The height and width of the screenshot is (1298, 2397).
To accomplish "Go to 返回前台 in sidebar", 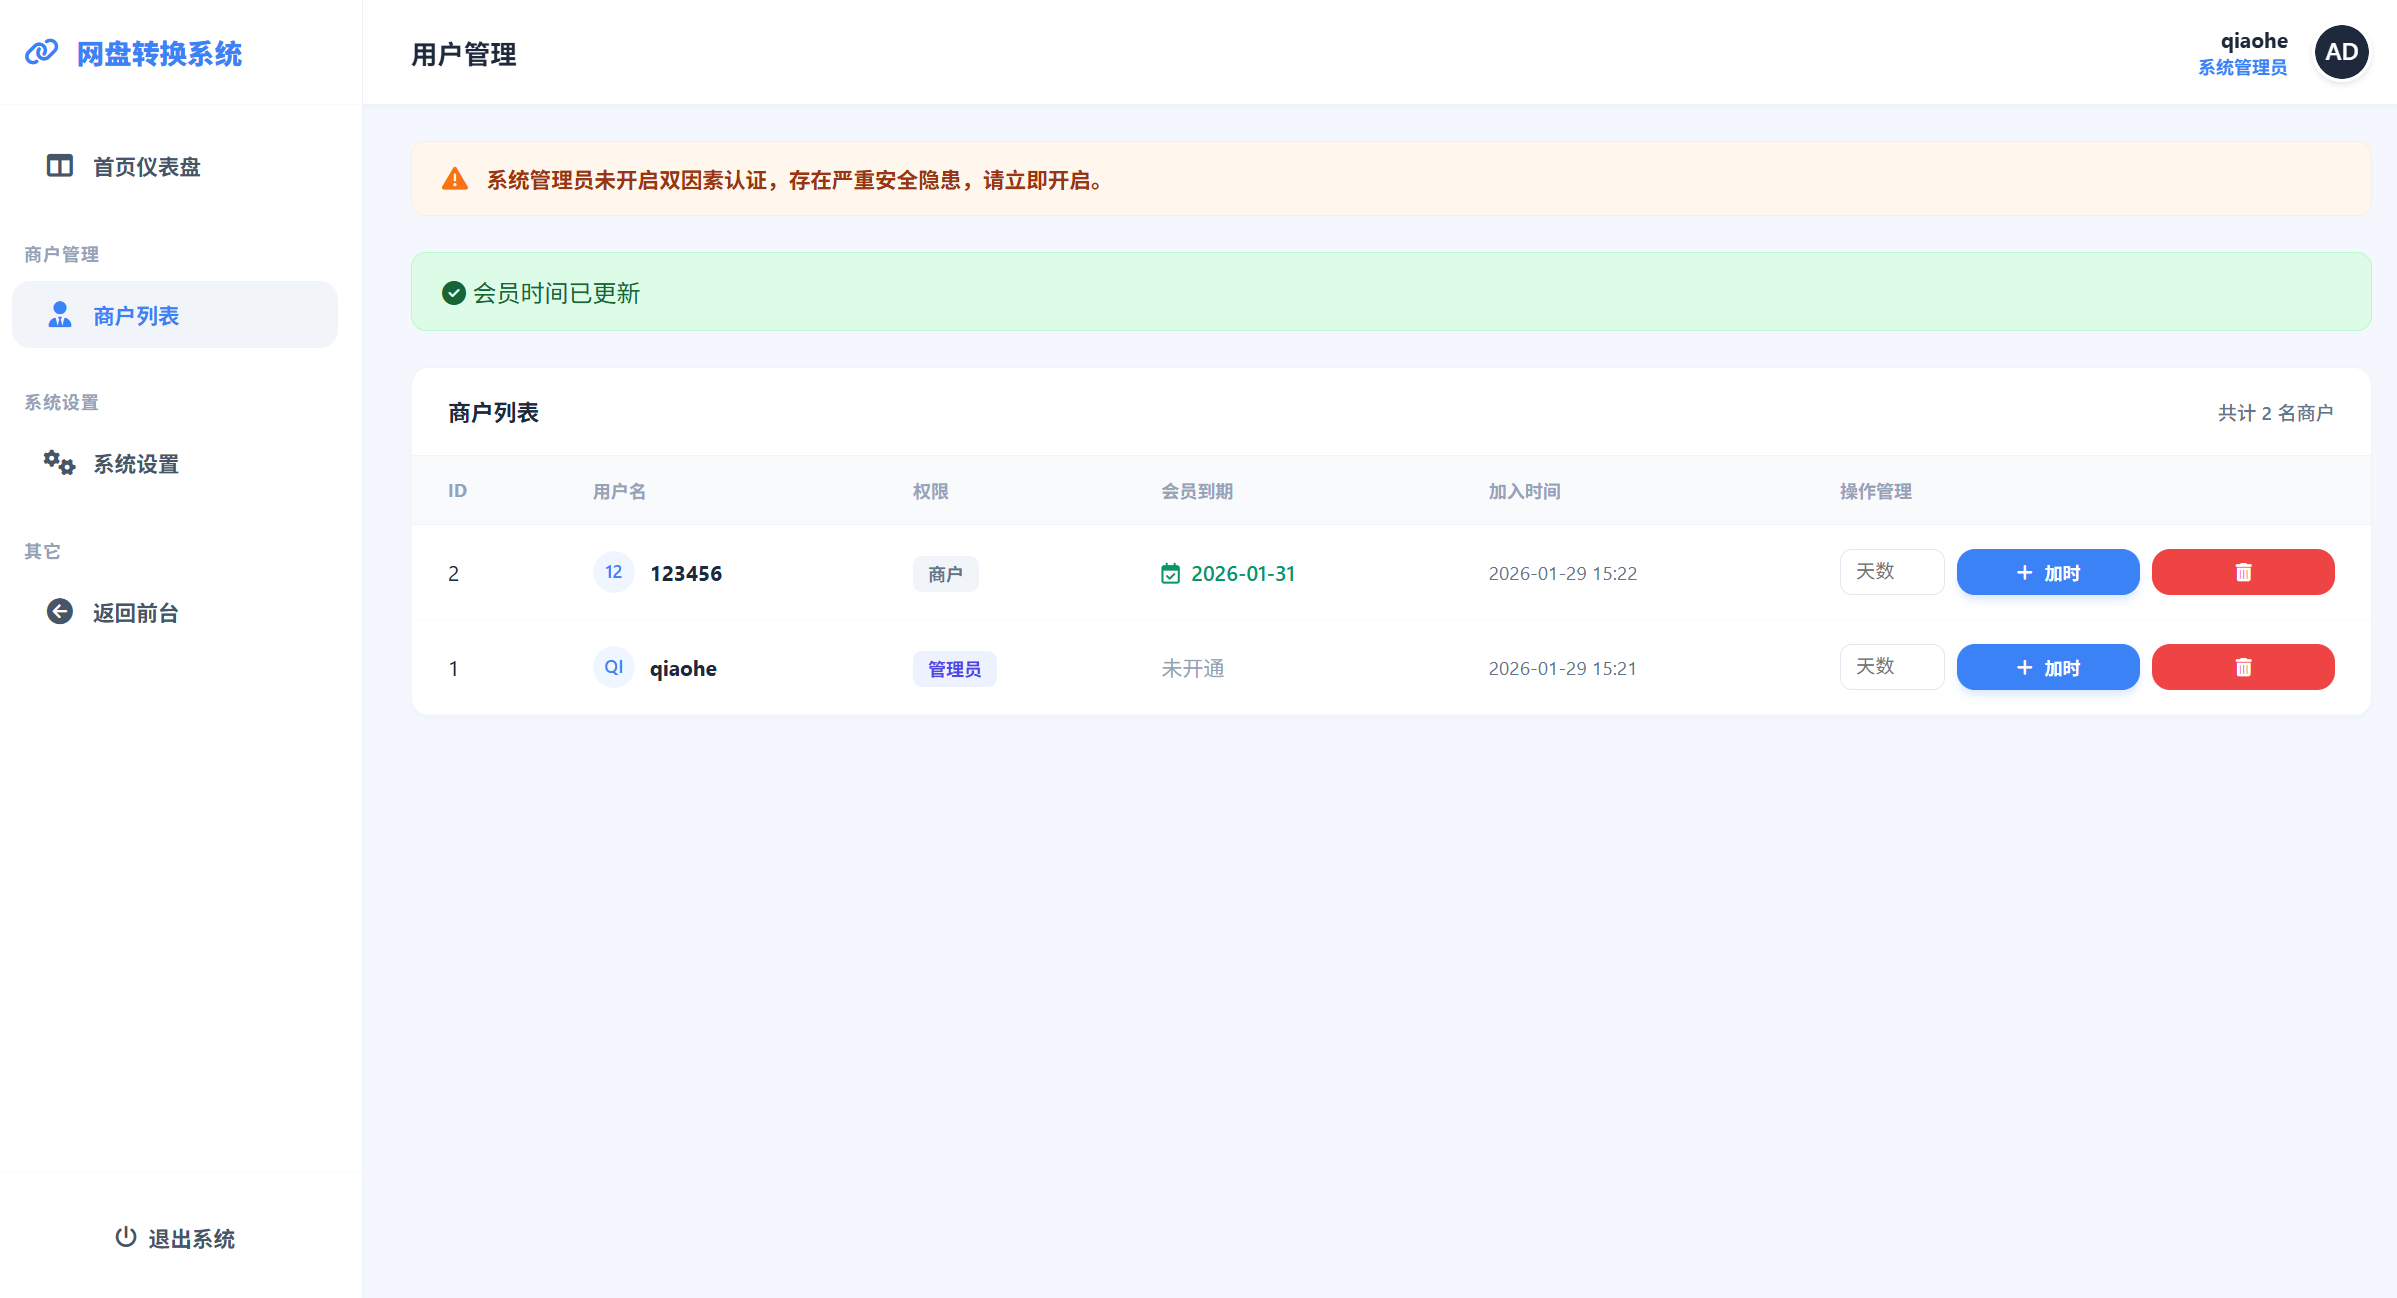I will coord(136,613).
